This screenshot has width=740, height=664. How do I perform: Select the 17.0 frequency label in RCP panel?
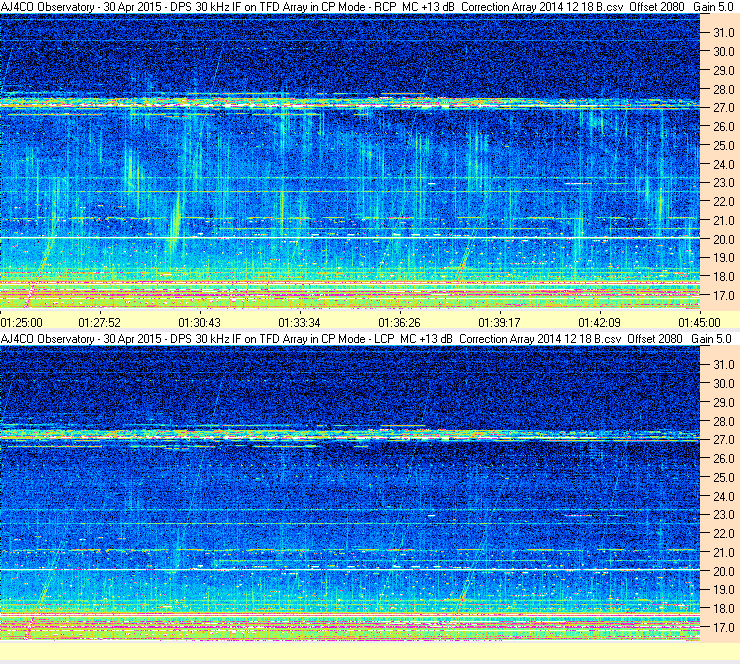(x=722, y=296)
